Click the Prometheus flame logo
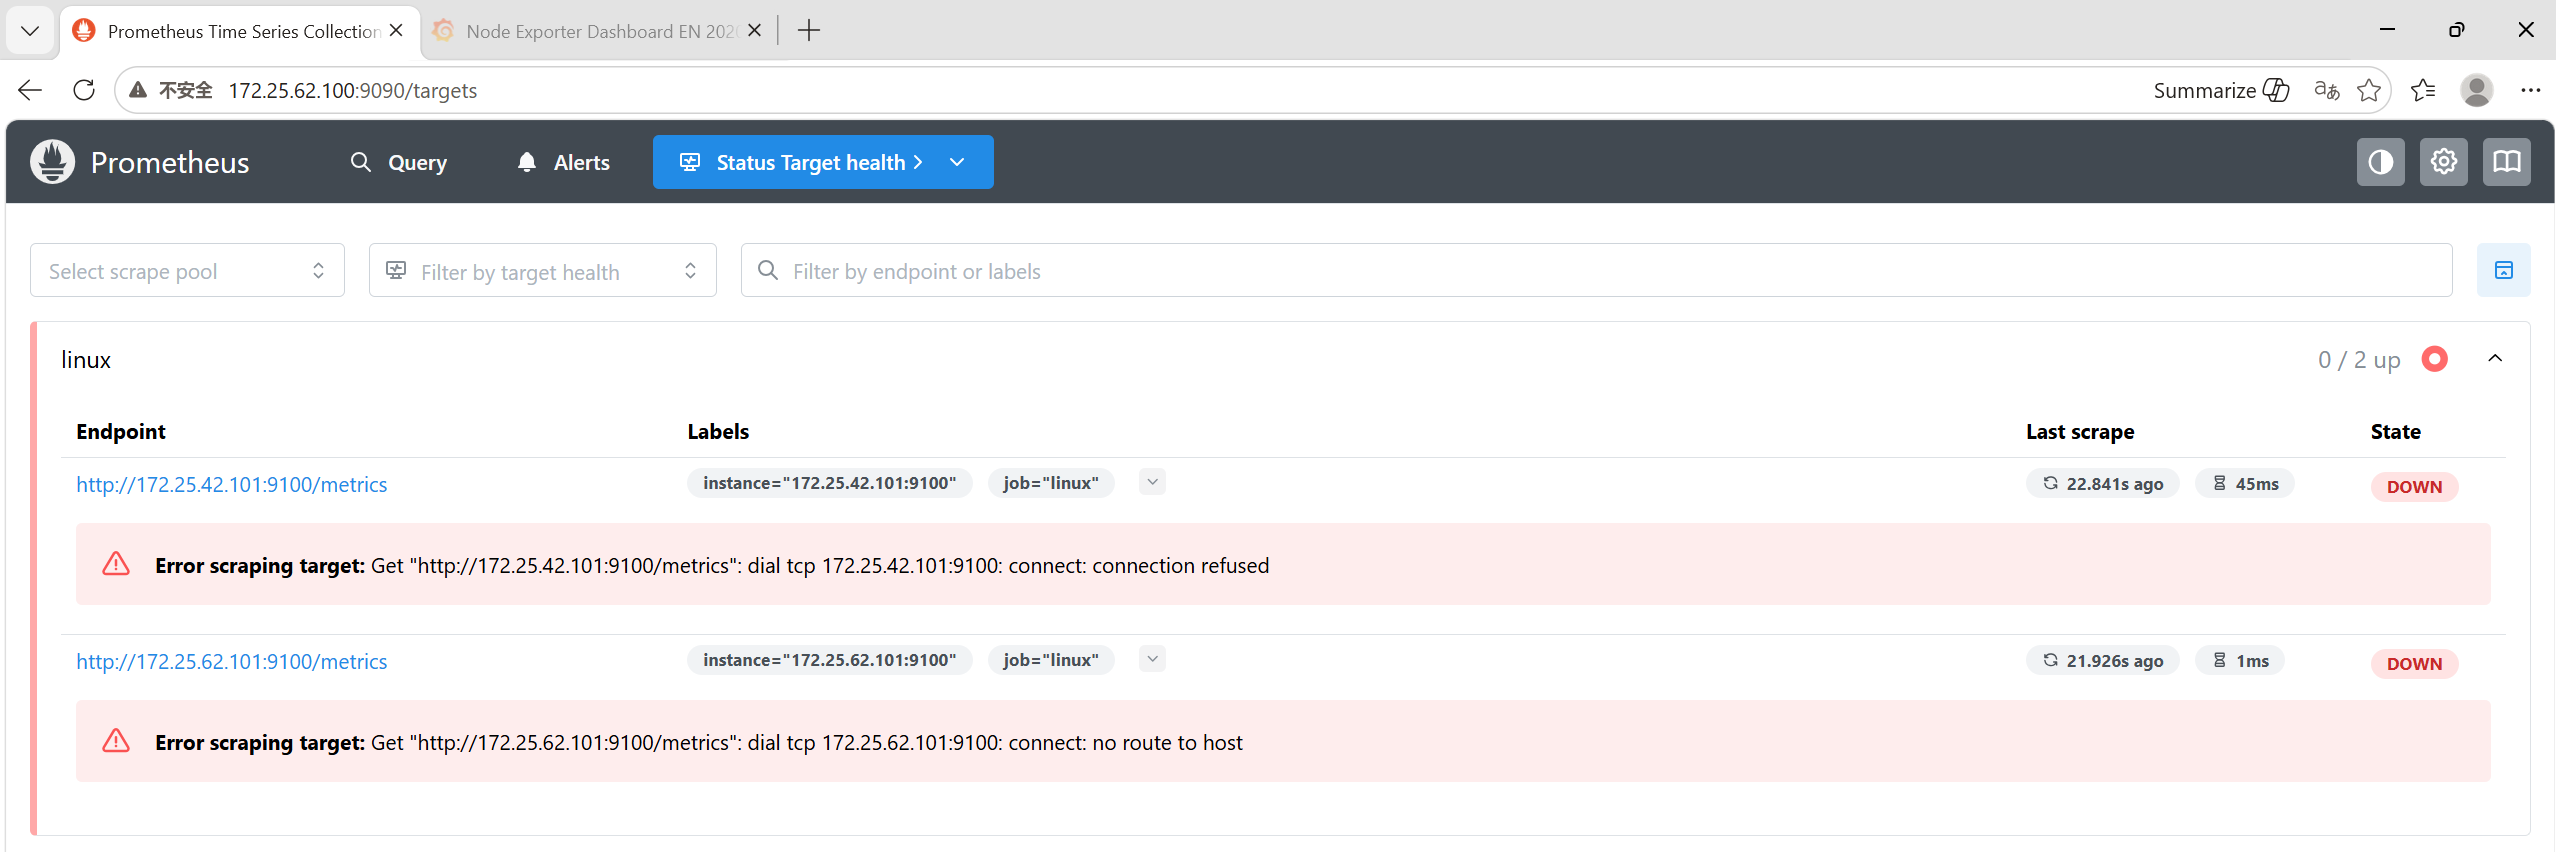The image size is (2556, 852). click(52, 162)
